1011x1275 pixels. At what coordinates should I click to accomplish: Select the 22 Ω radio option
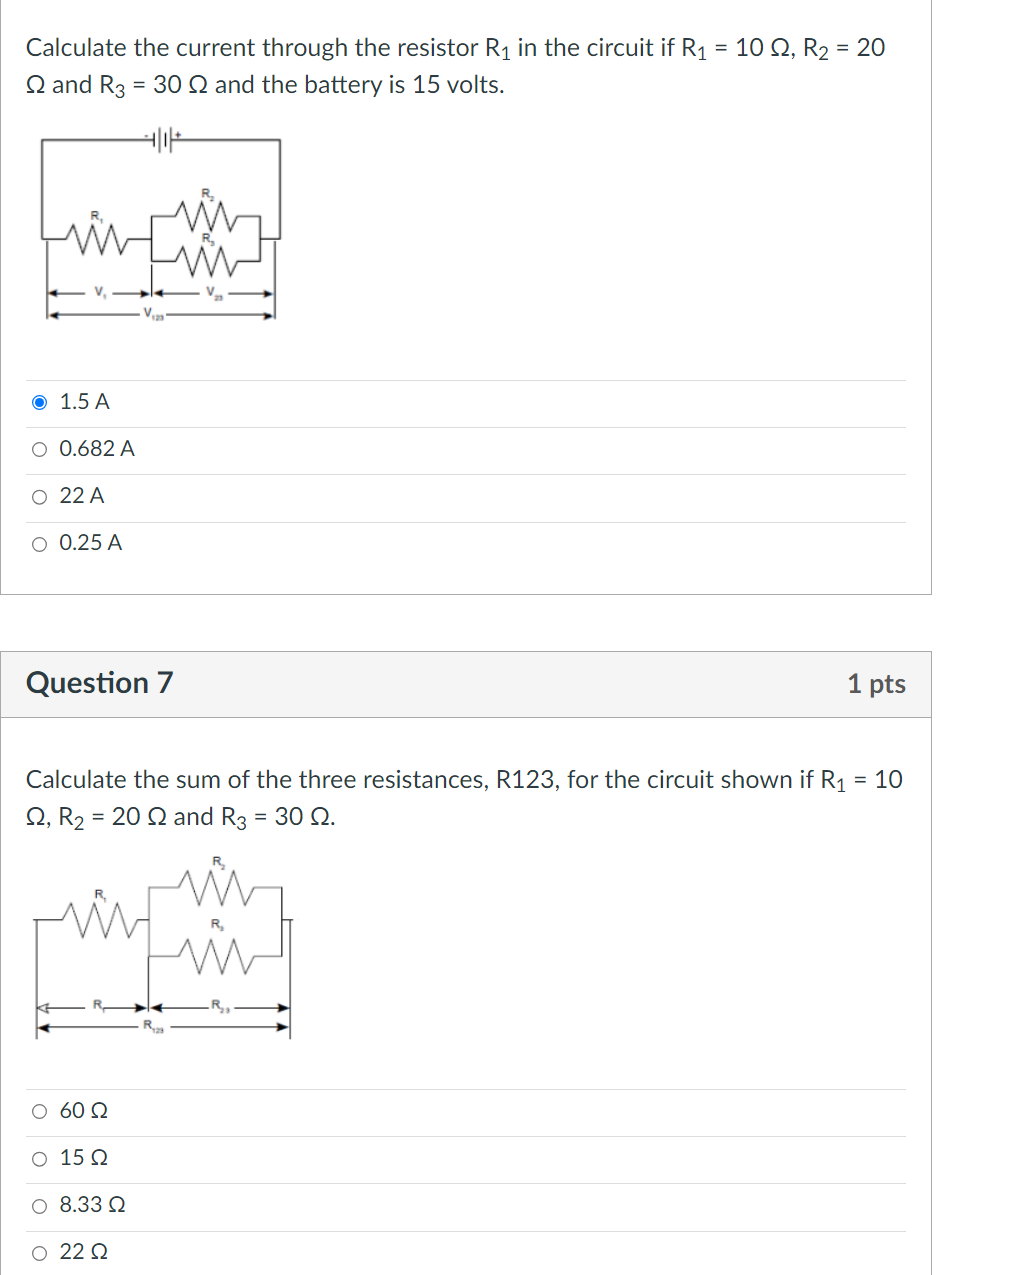[40, 1253]
